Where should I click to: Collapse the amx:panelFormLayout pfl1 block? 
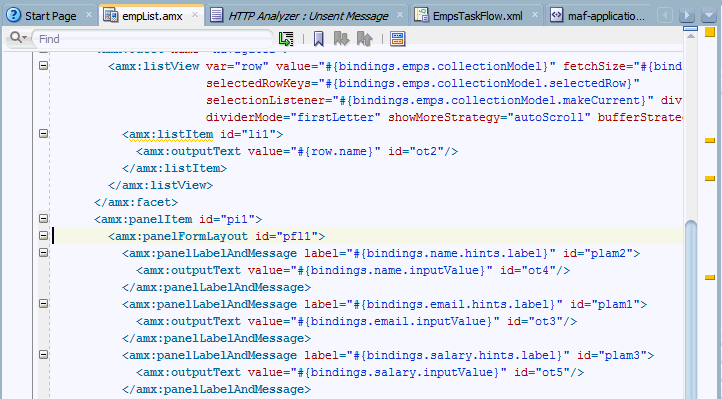pos(43,236)
